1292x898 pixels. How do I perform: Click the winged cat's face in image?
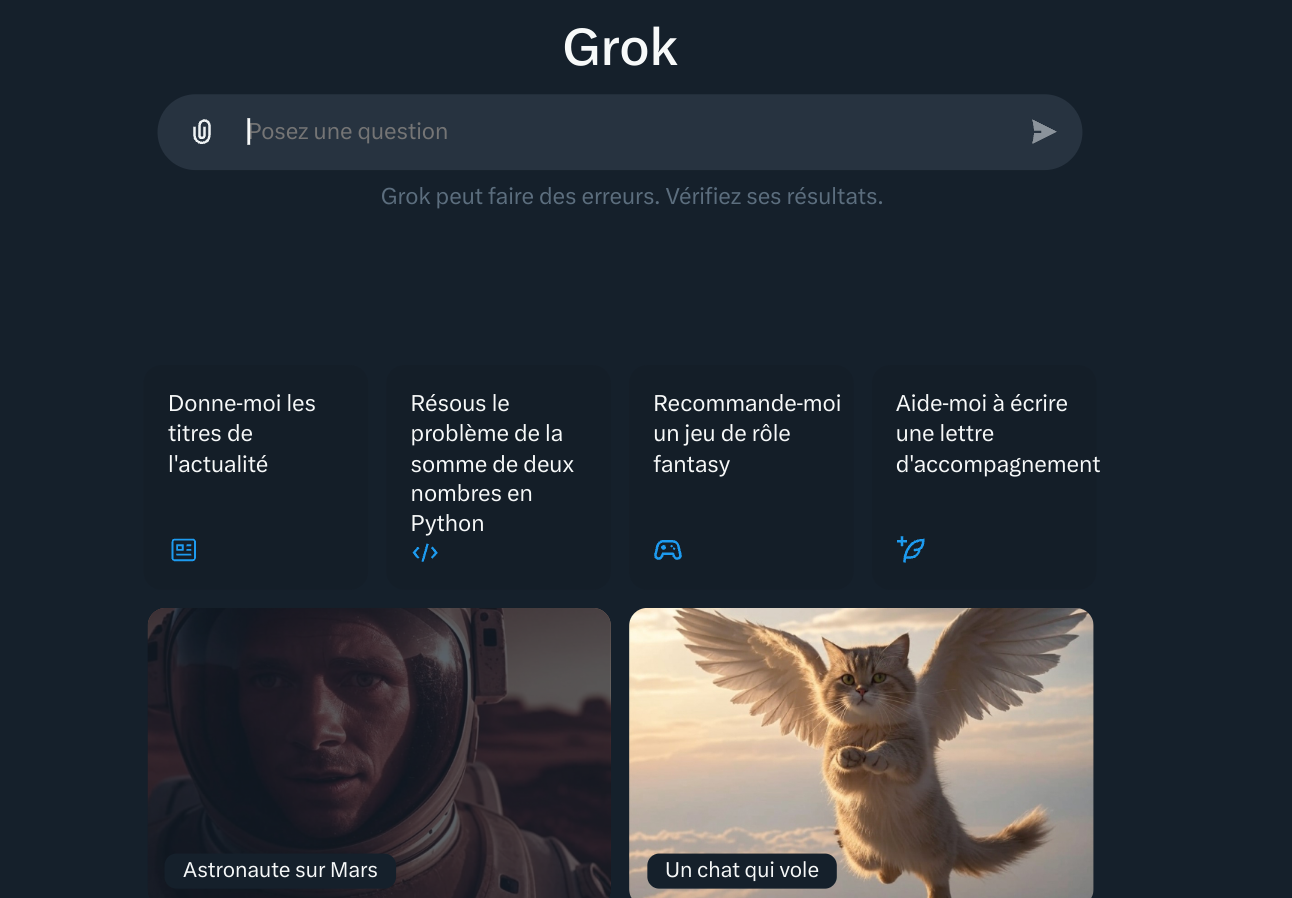click(x=864, y=683)
